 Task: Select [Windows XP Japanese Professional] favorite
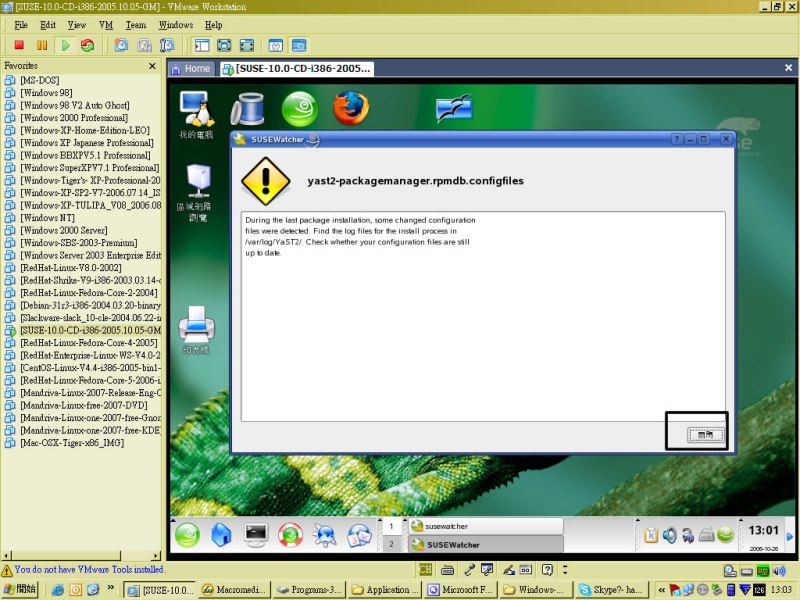point(87,143)
